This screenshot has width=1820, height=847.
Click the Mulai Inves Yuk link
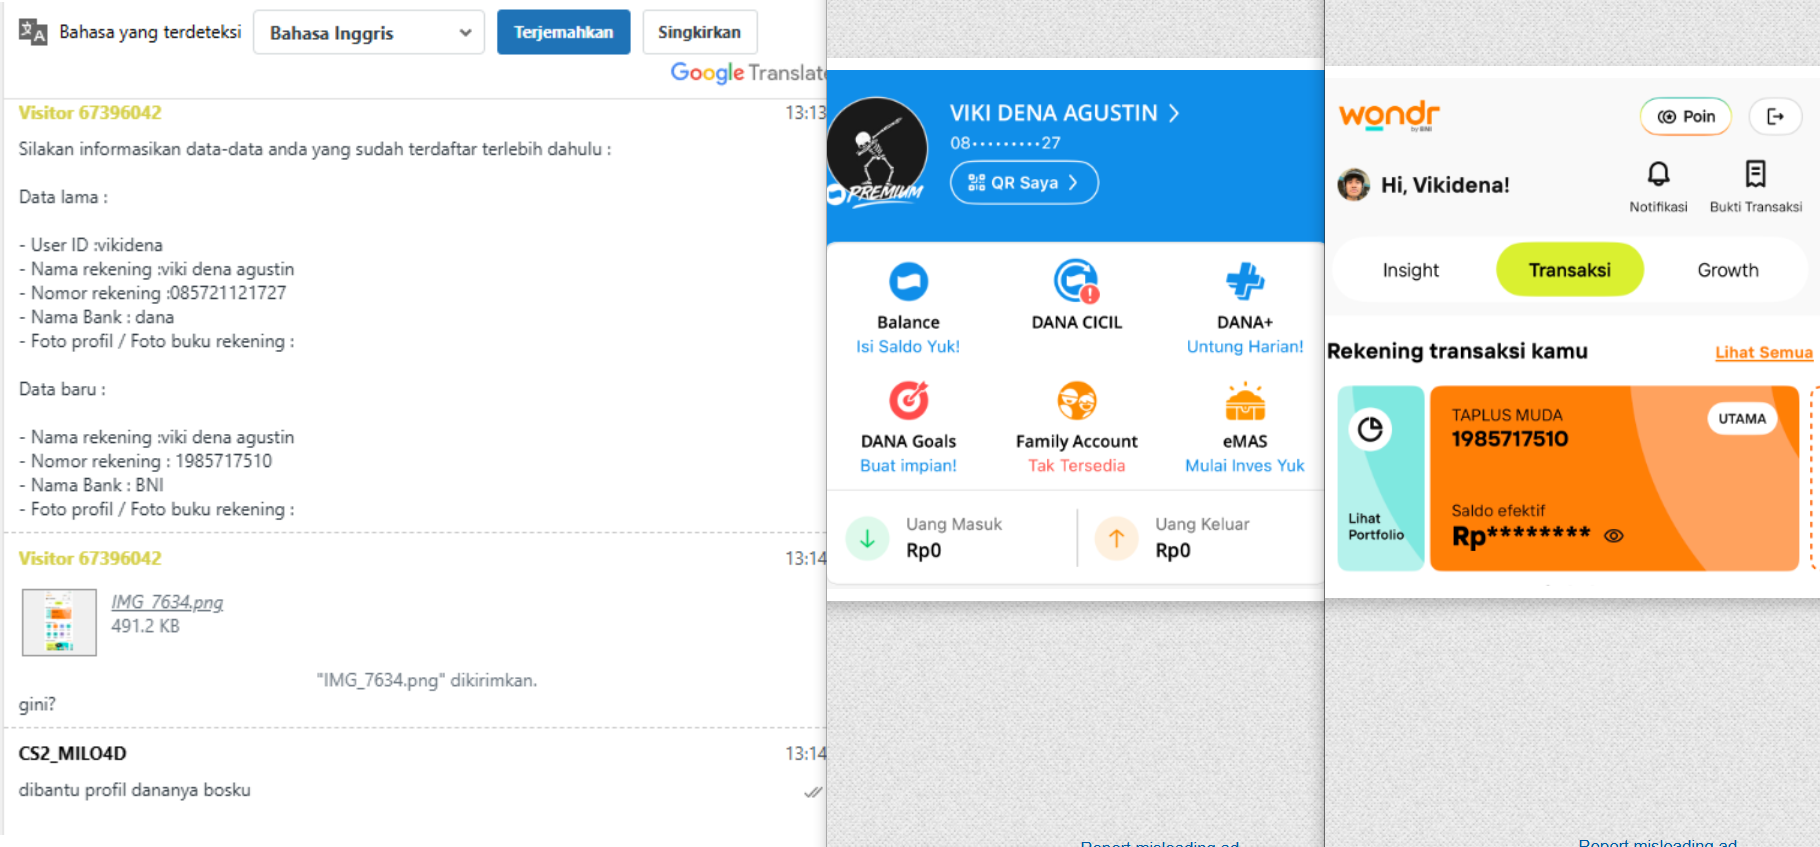tap(1245, 465)
